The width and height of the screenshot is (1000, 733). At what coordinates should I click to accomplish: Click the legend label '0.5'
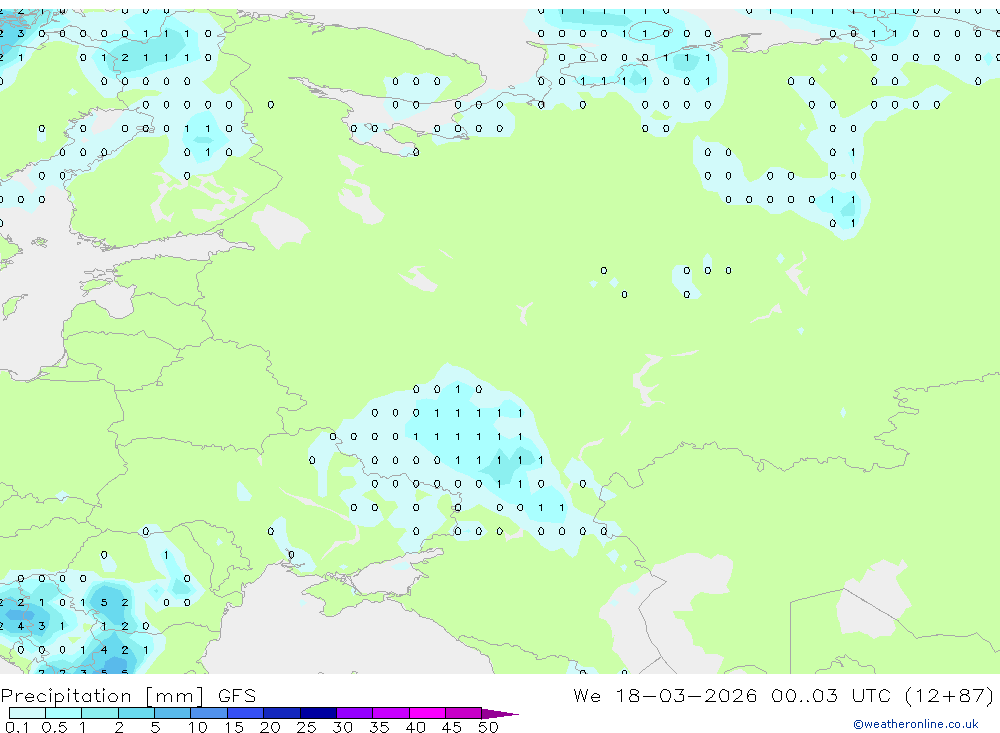[x=54, y=727]
